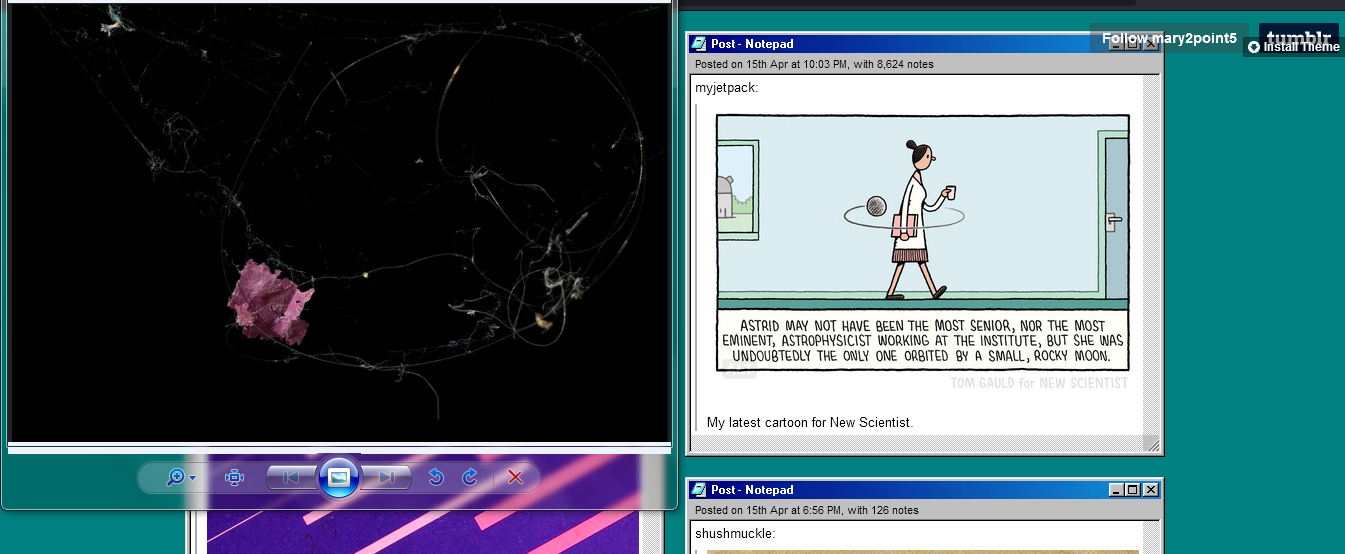Image resolution: width=1345 pixels, height=554 pixels.
Task: Go to the next photo
Action: tap(387, 478)
